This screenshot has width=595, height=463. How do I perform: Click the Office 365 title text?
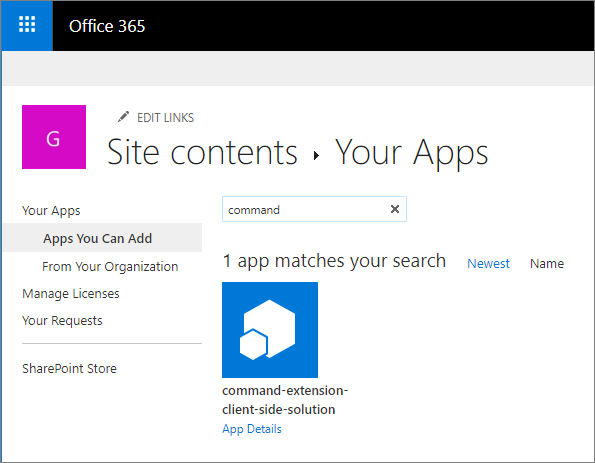[107, 26]
